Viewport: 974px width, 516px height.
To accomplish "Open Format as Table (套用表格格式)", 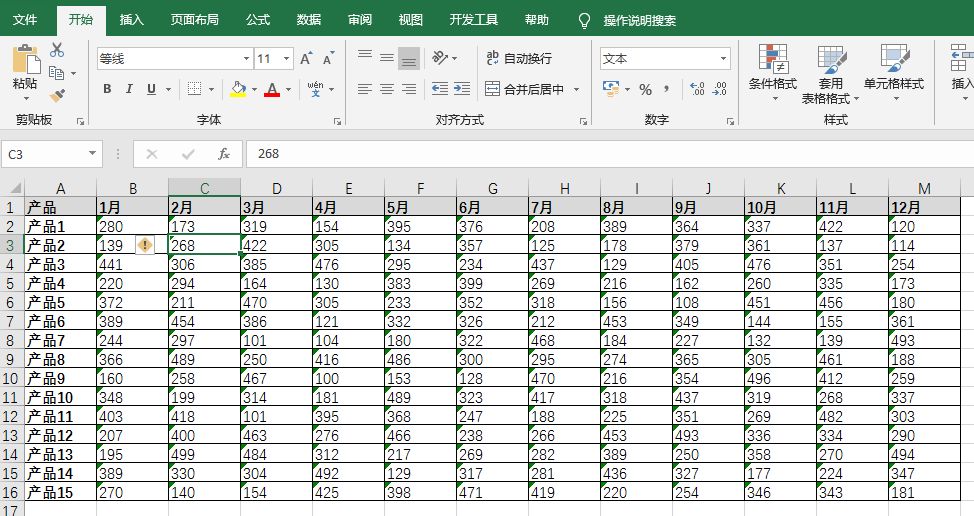I will (x=831, y=75).
